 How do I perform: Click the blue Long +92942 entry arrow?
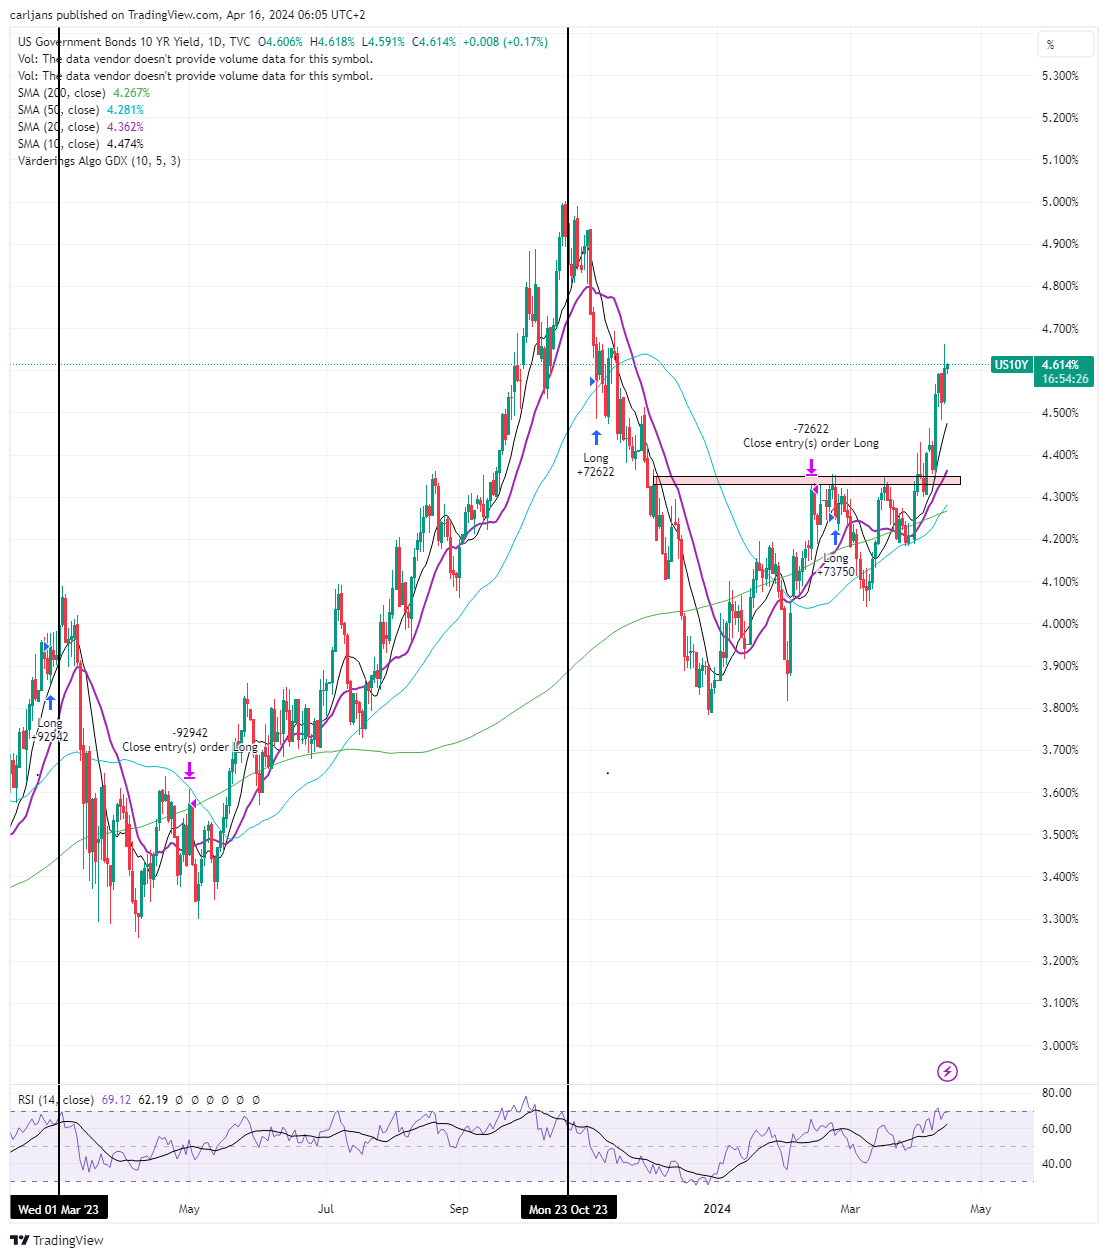tap(50, 703)
